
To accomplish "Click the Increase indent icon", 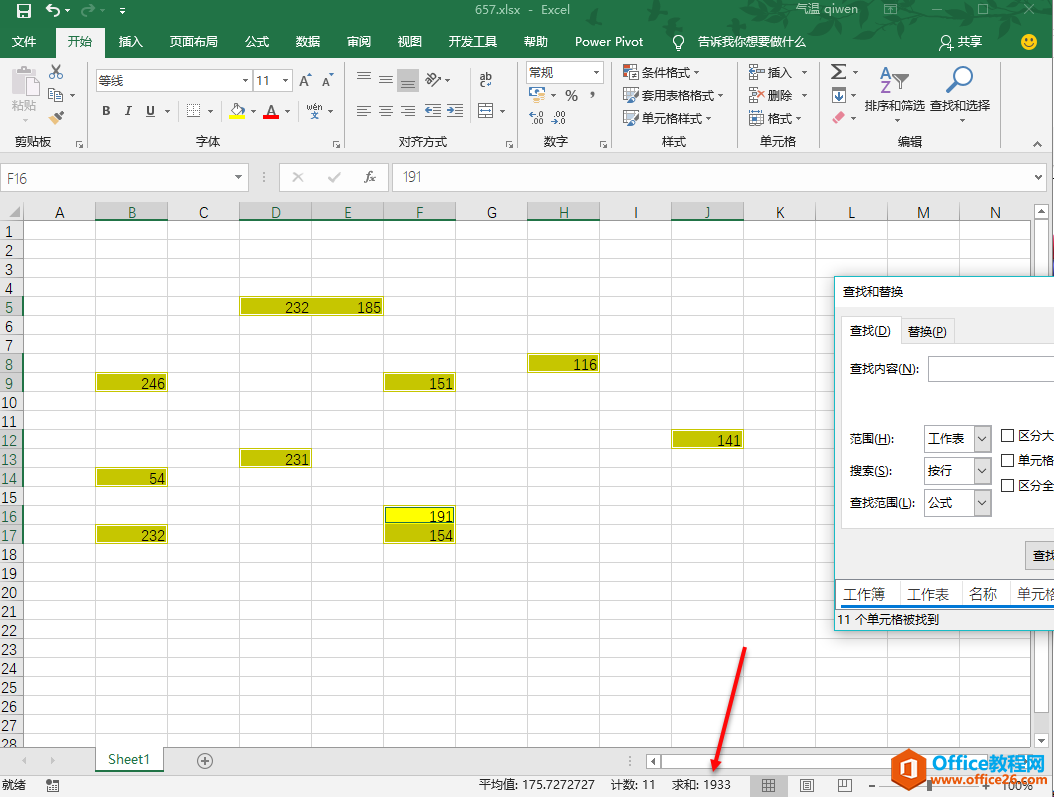I will point(455,111).
